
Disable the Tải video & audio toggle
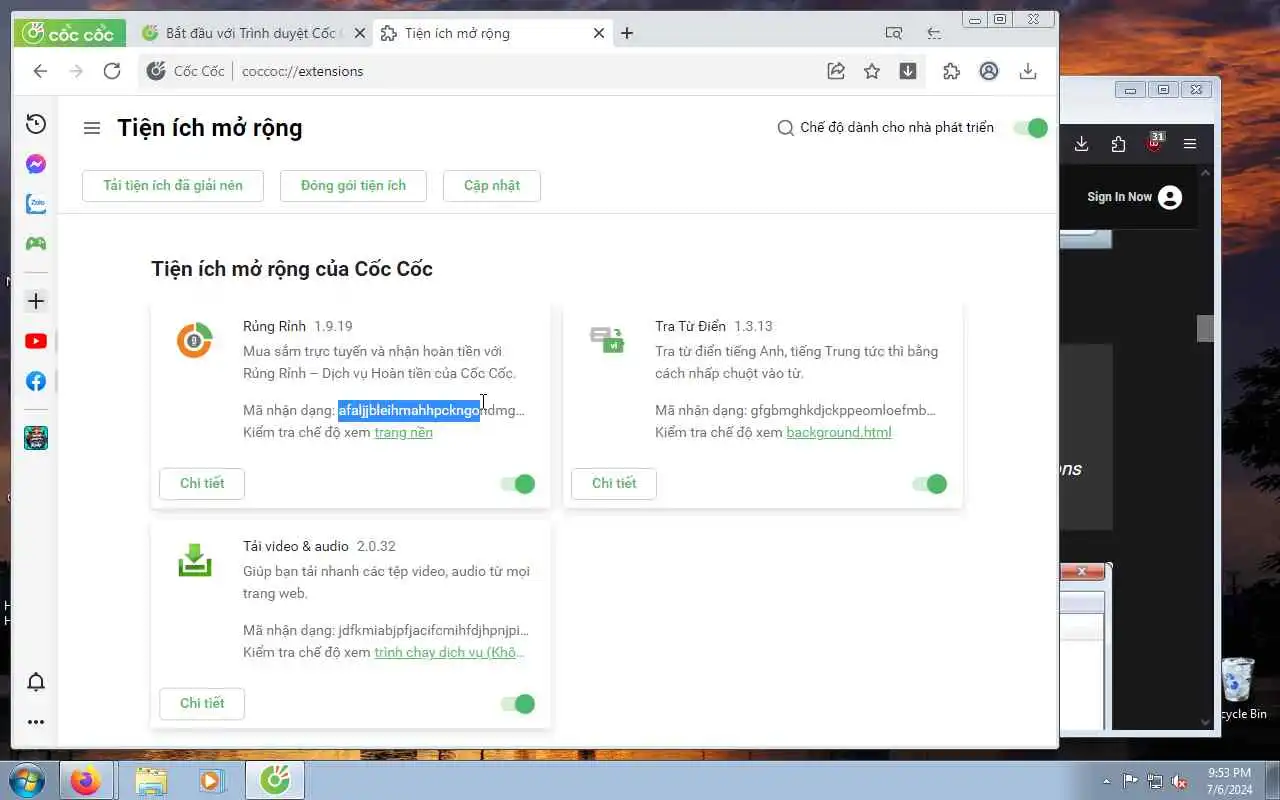click(518, 704)
